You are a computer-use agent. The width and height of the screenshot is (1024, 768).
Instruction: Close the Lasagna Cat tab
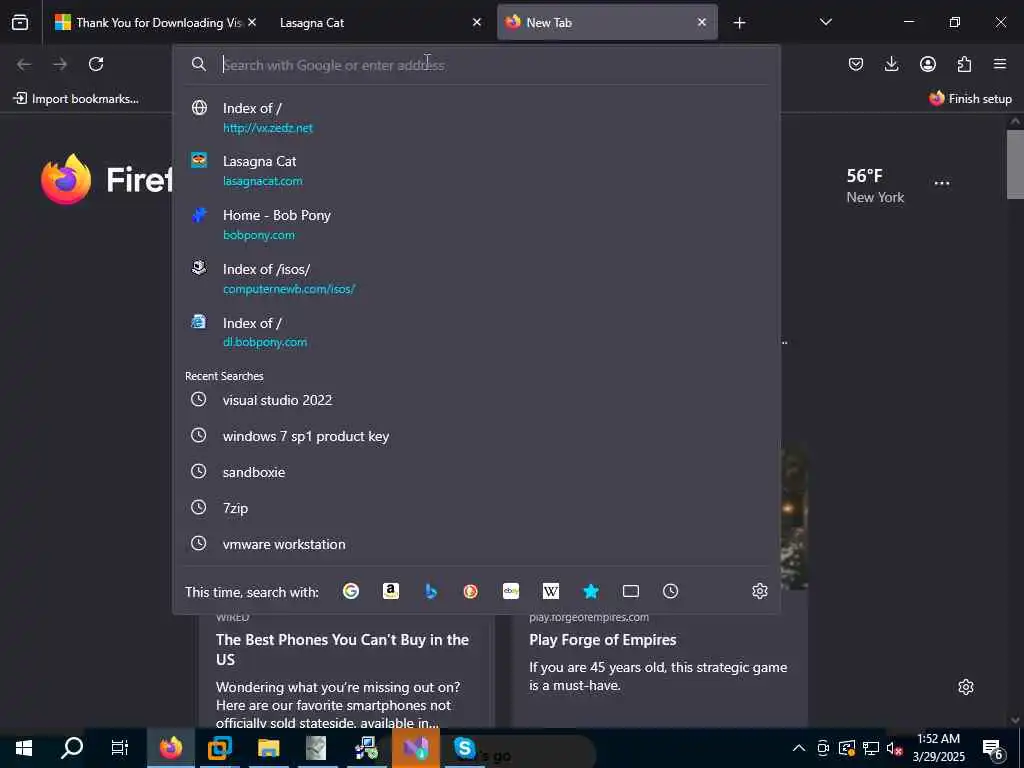[477, 22]
